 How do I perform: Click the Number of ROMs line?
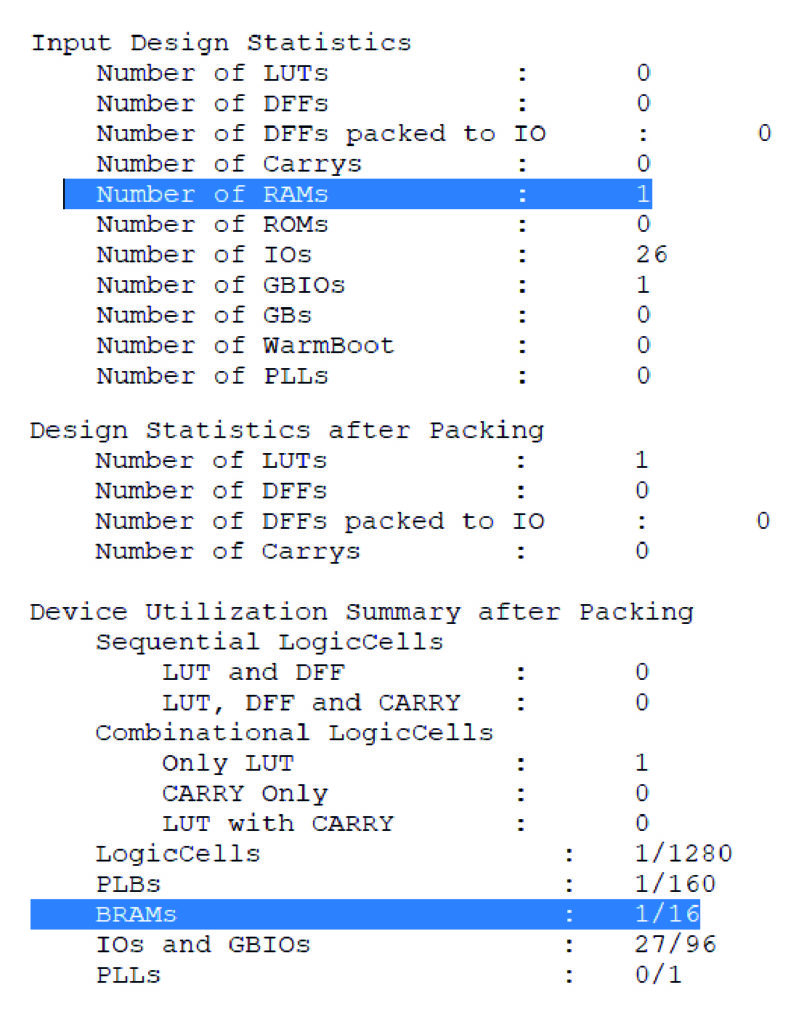(373, 224)
